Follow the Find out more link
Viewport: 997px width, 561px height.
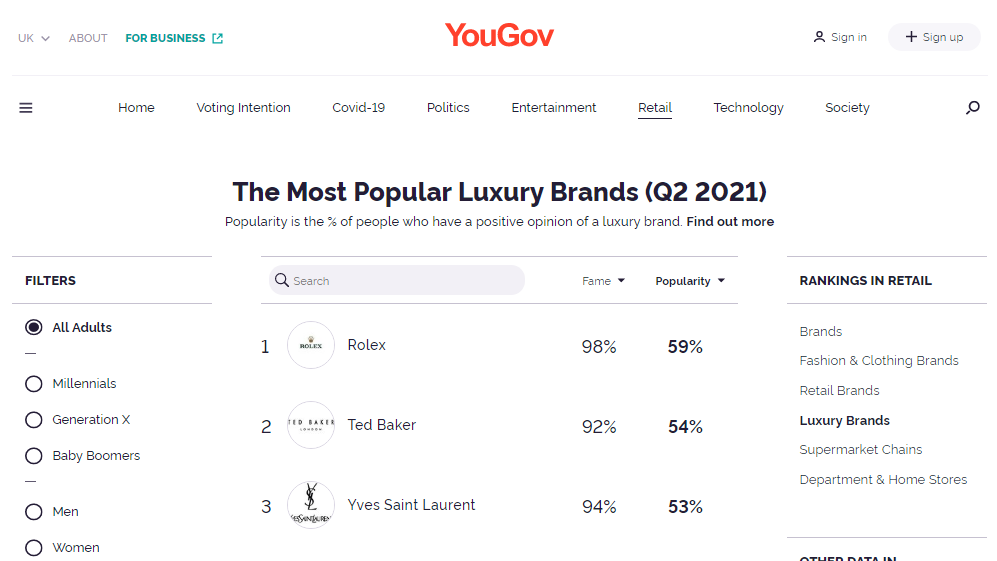click(730, 222)
